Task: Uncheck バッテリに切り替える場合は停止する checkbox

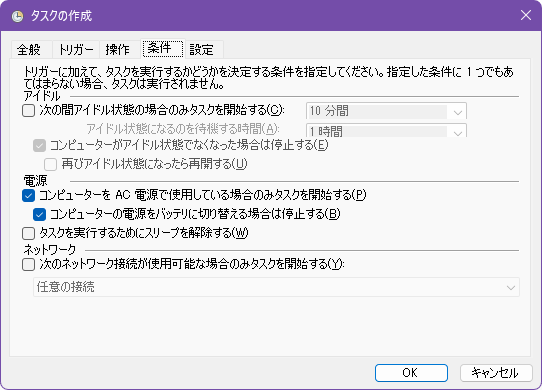Action: pos(39,214)
